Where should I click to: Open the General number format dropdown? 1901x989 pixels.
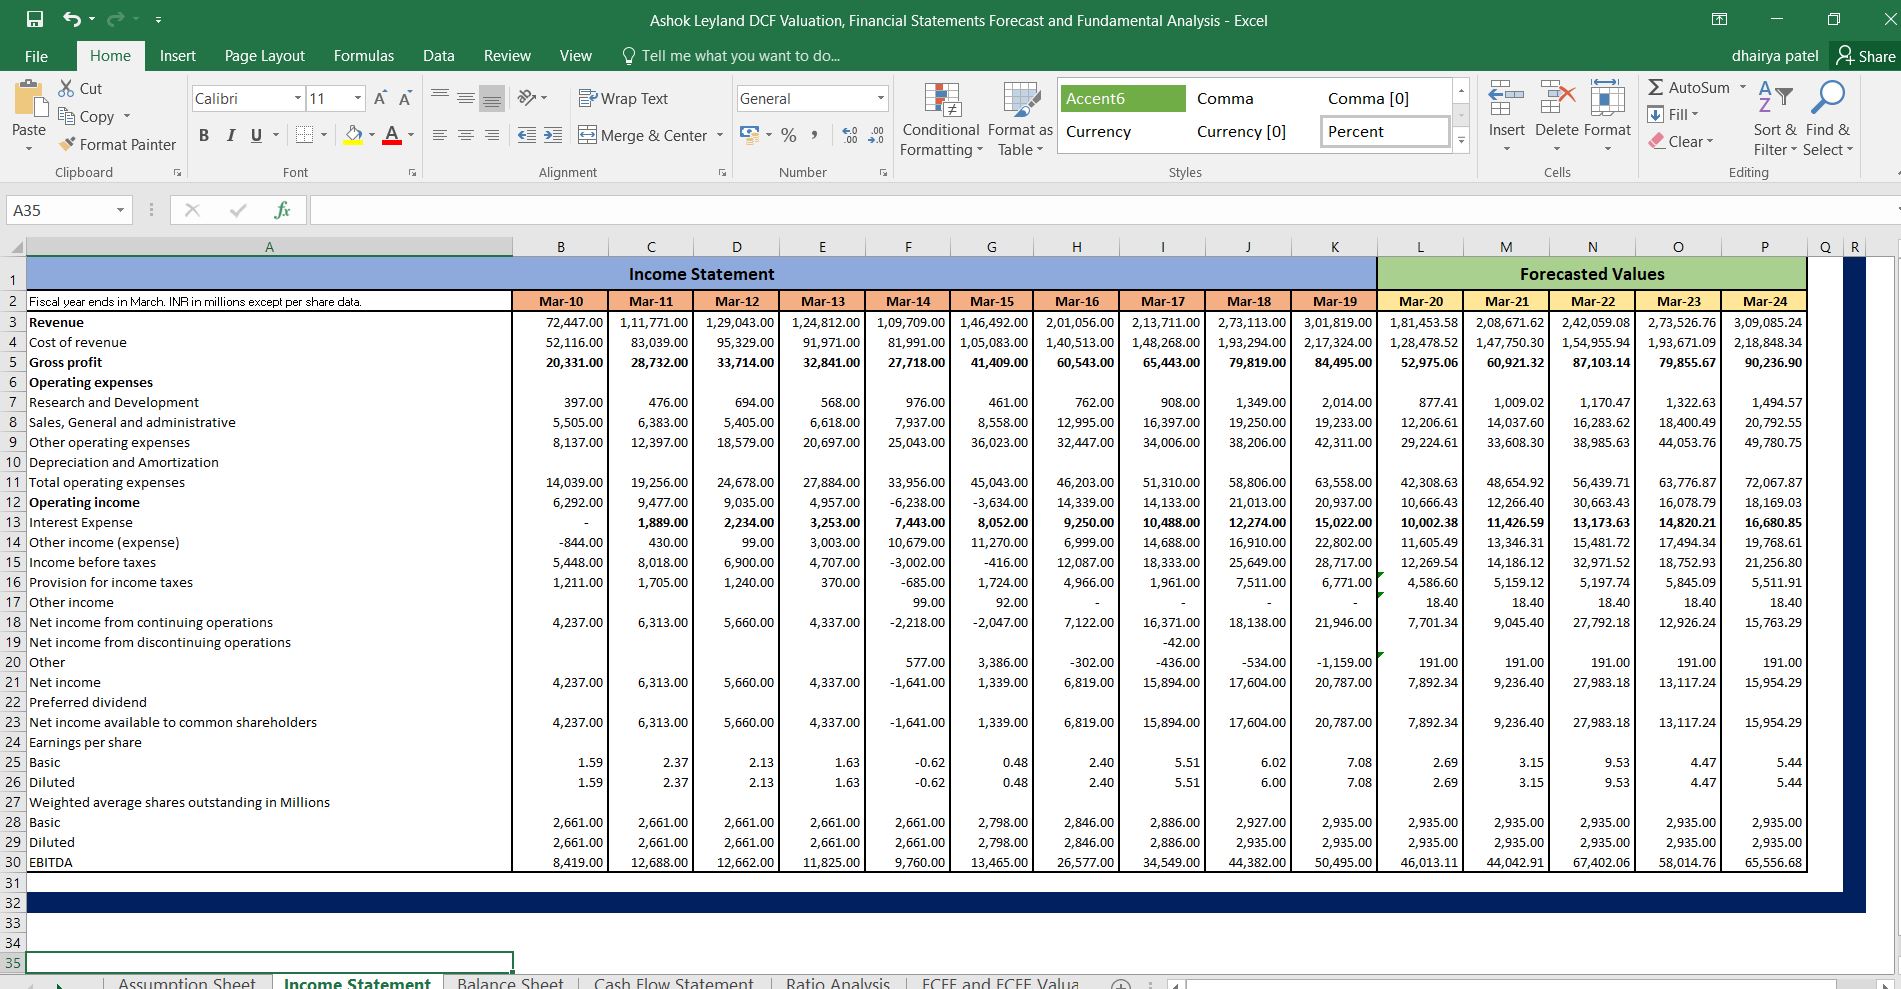(x=880, y=98)
